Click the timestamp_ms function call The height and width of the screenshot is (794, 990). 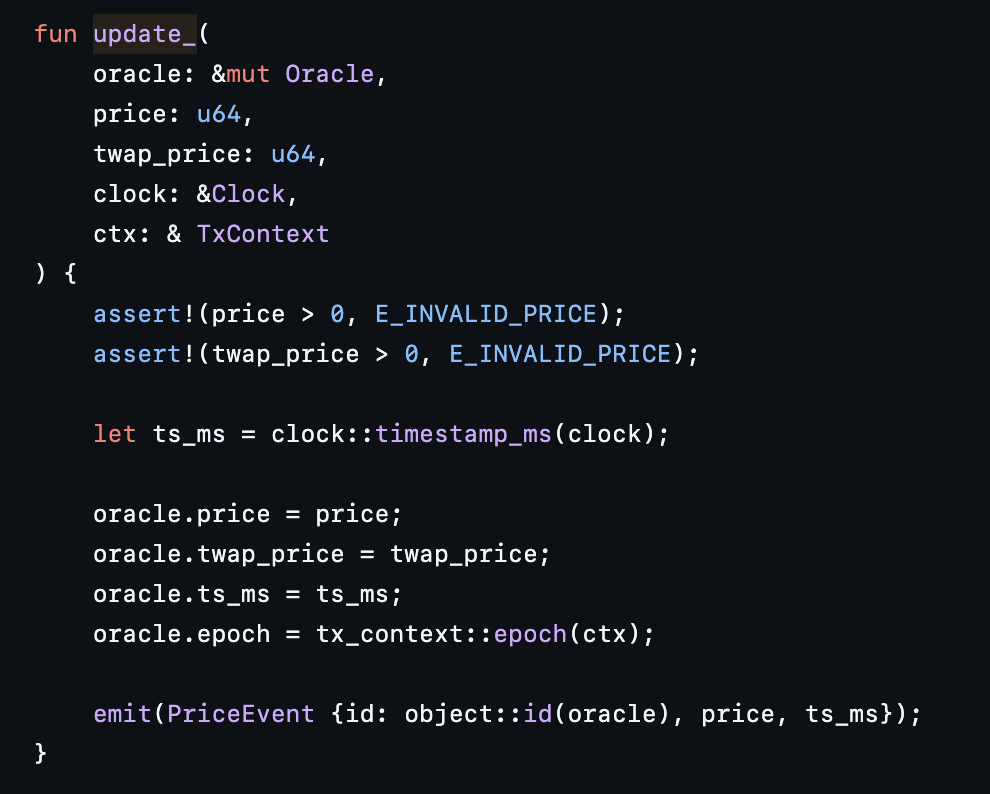463,434
